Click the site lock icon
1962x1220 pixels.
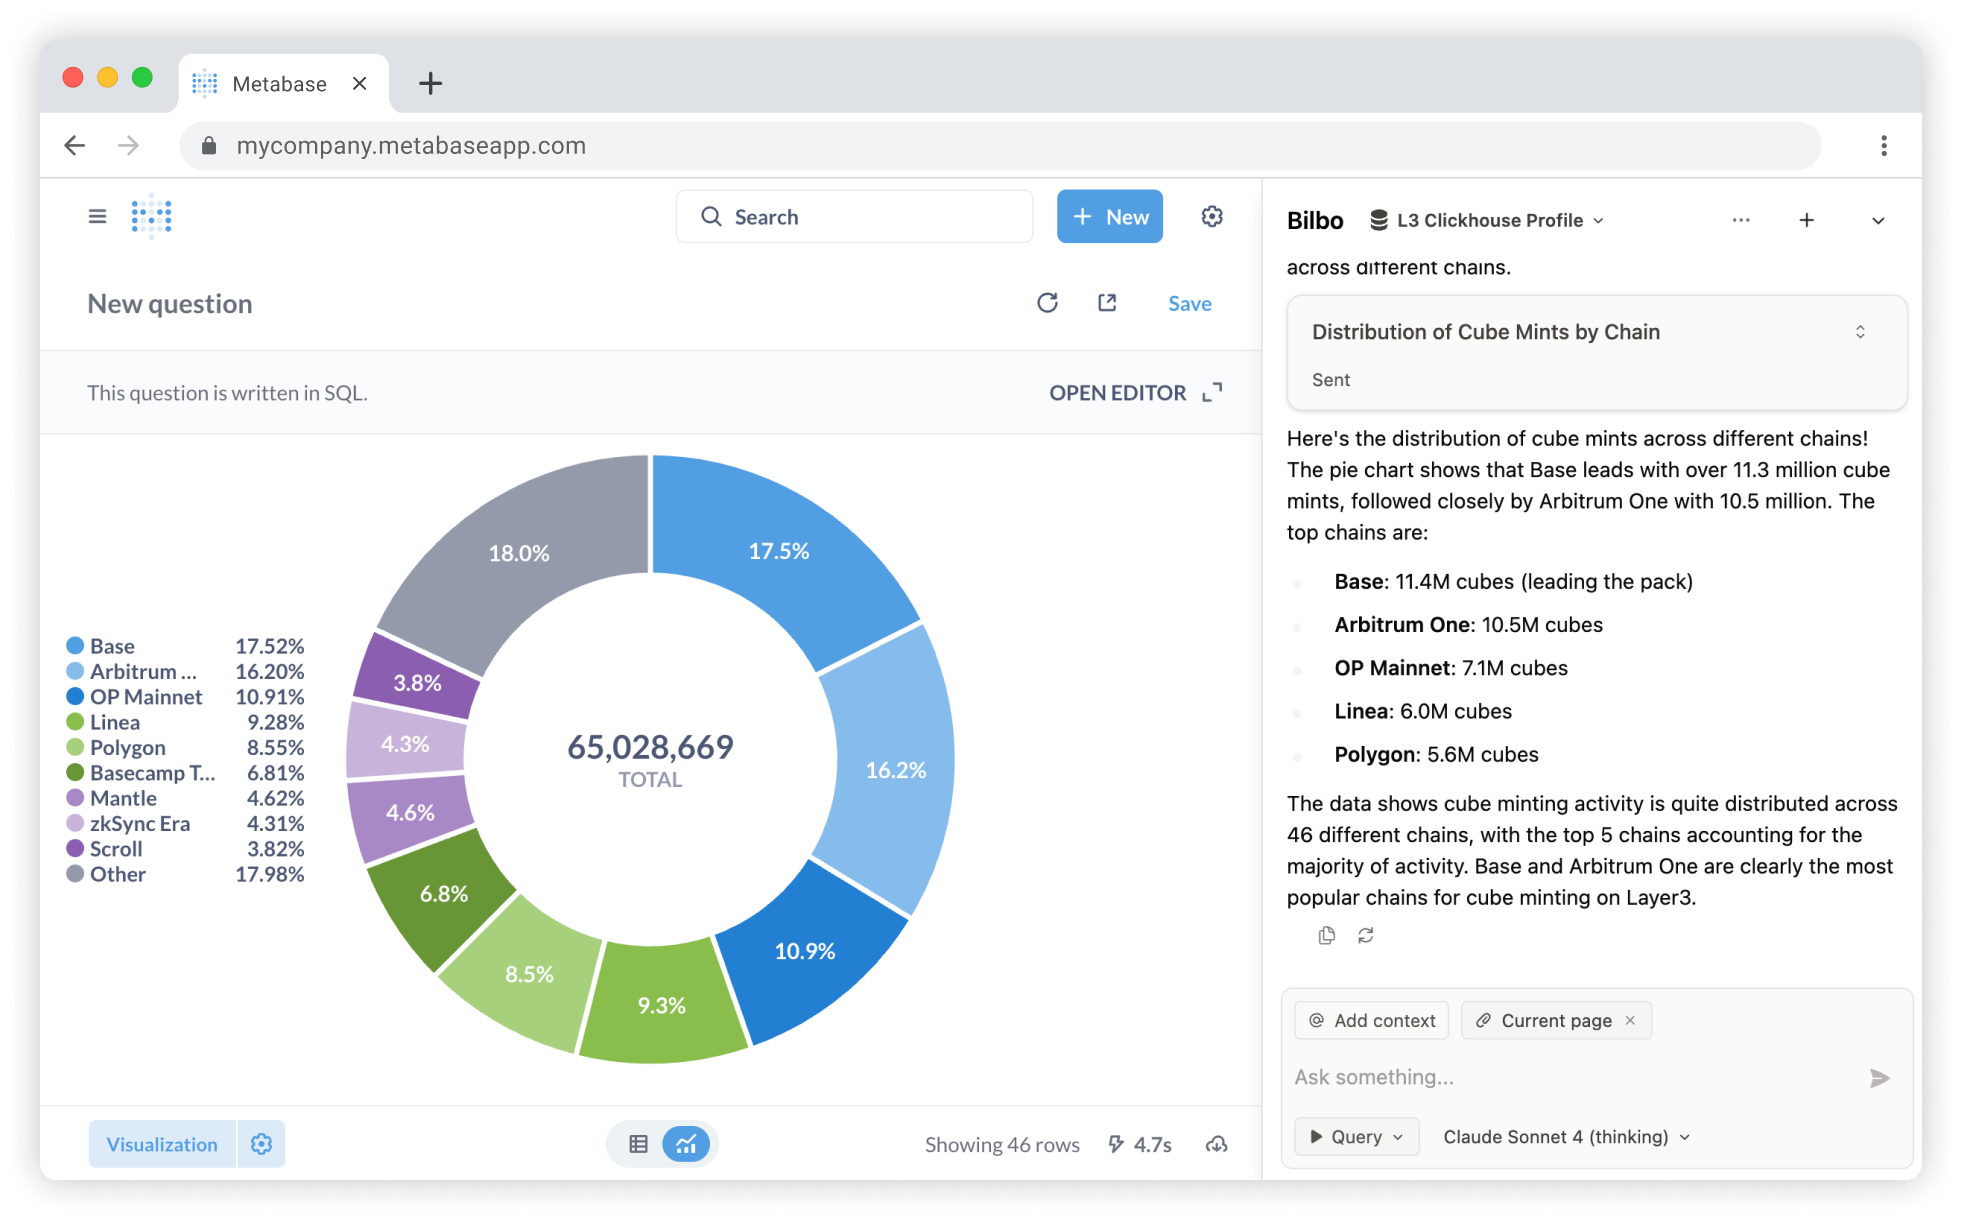(x=209, y=146)
